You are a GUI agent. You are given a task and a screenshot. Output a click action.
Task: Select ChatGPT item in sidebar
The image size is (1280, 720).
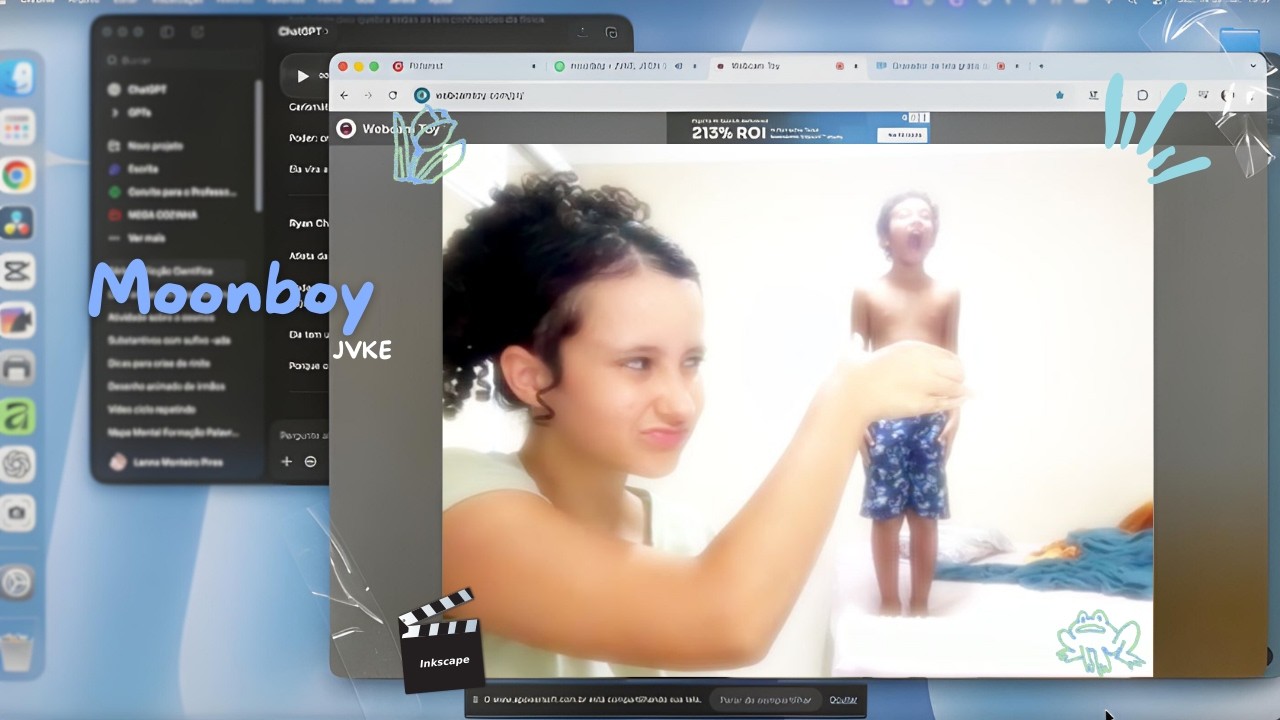coord(138,89)
